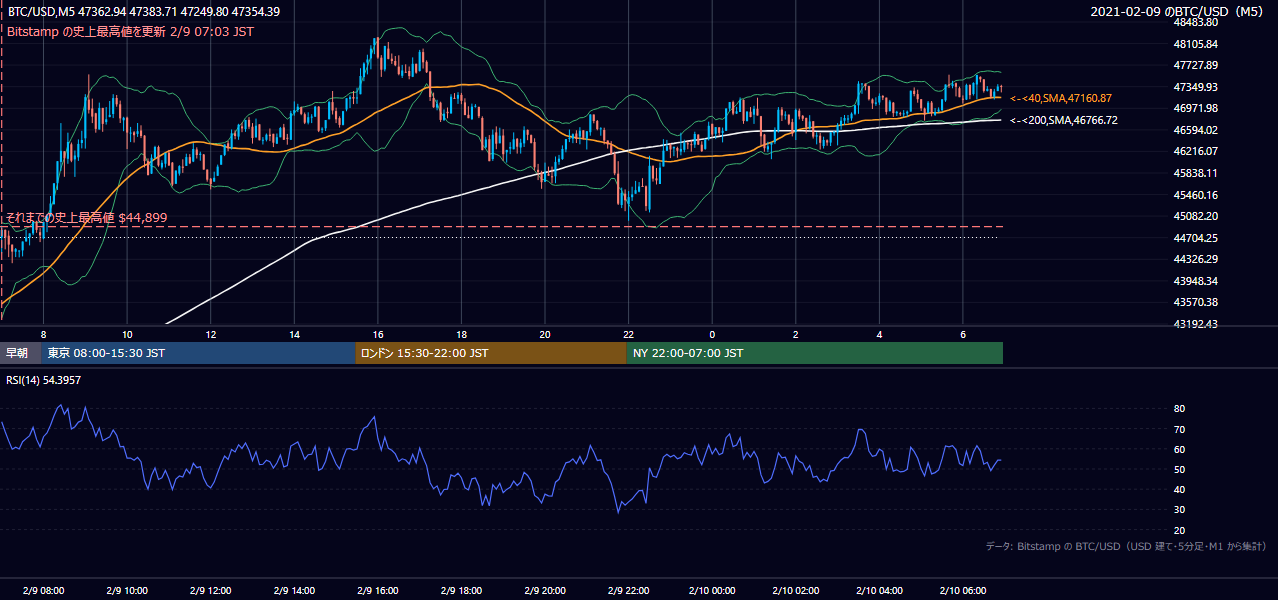Click the Bitstamp data source footnote
Screen dimensions: 1278x600
[1126, 546]
